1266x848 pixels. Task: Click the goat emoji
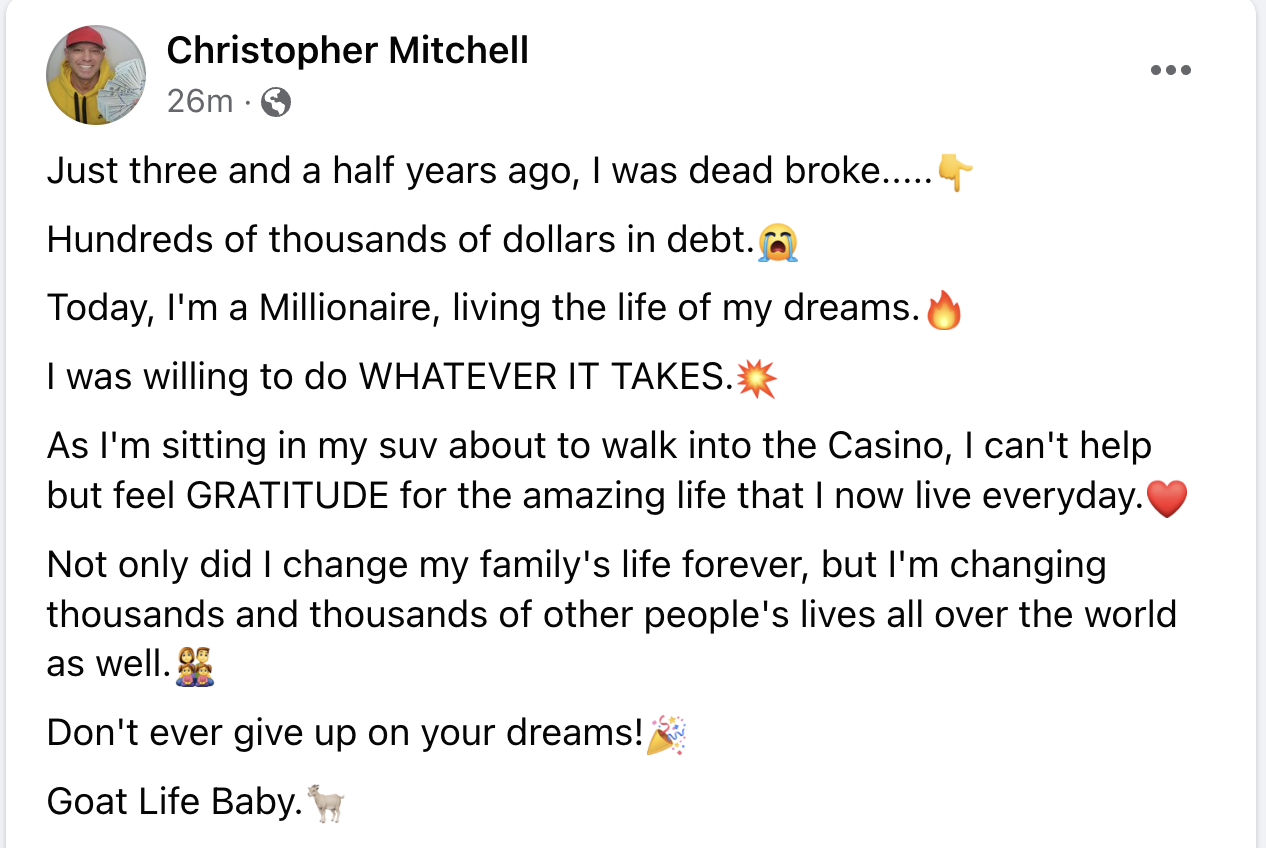(x=325, y=803)
